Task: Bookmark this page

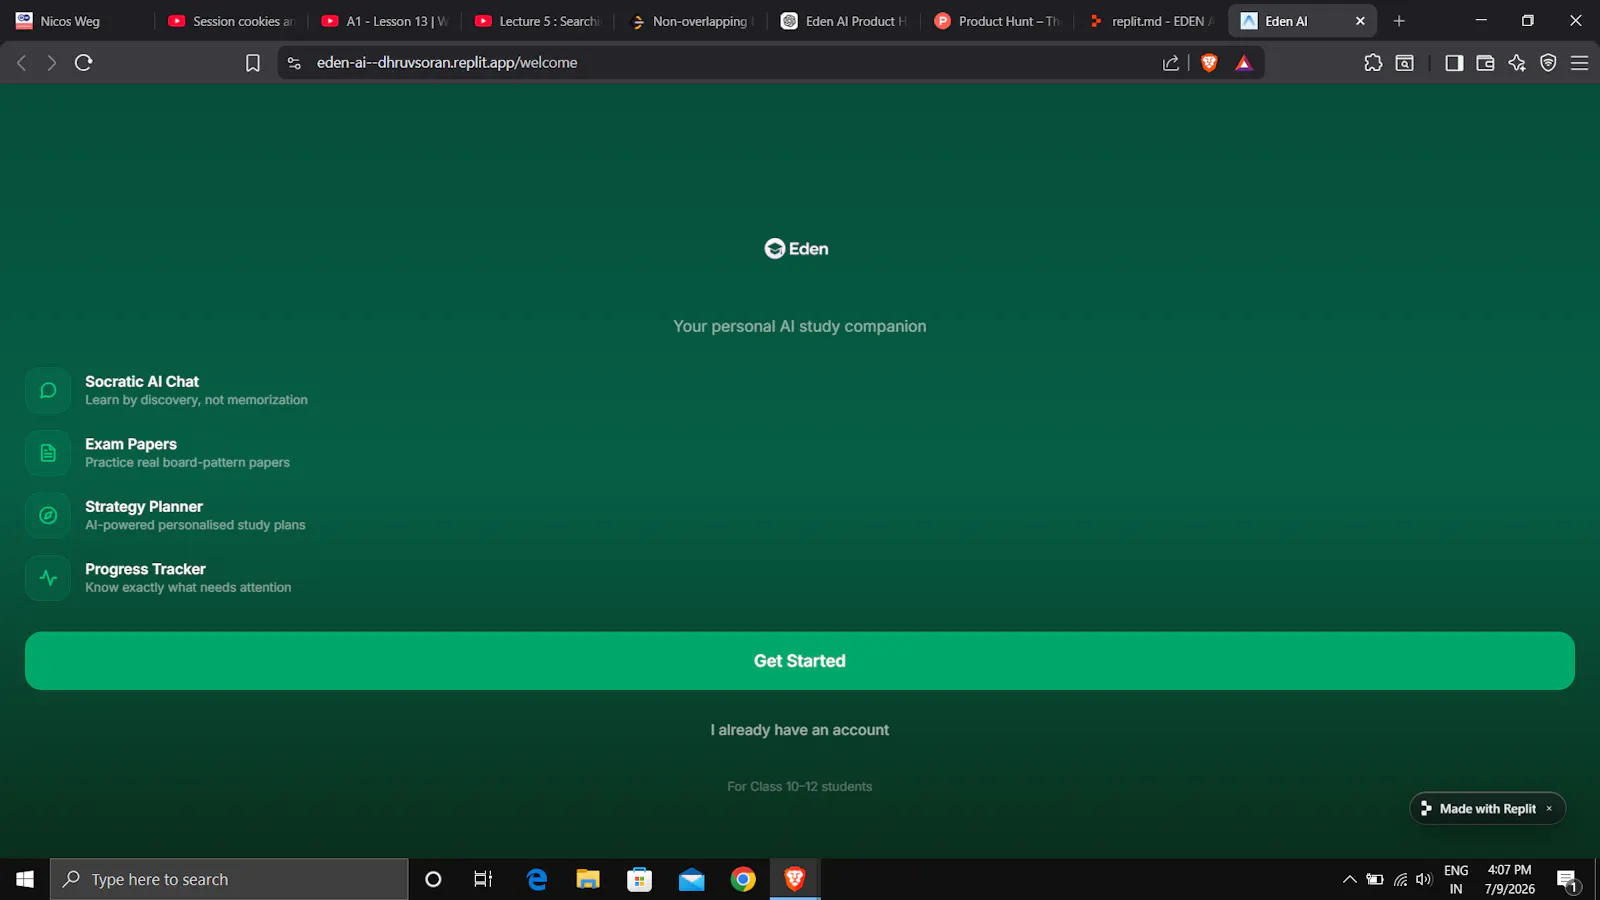Action: coord(253,63)
